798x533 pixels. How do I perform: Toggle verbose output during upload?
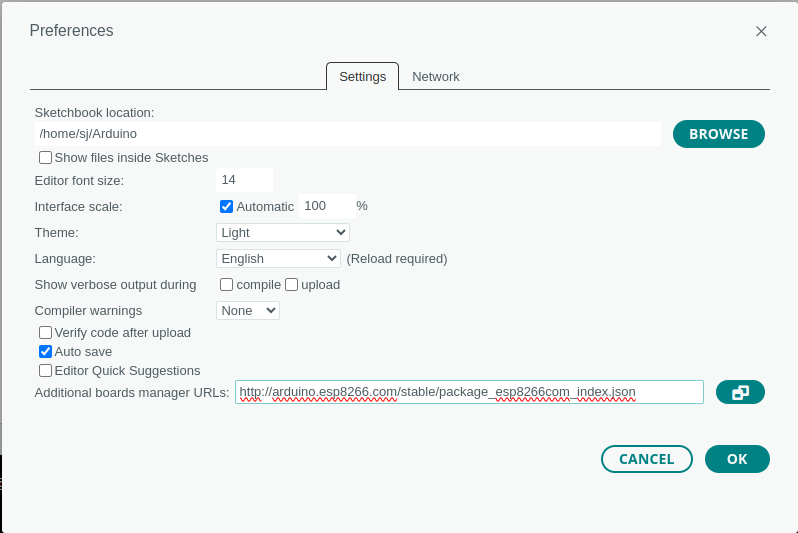(x=292, y=284)
